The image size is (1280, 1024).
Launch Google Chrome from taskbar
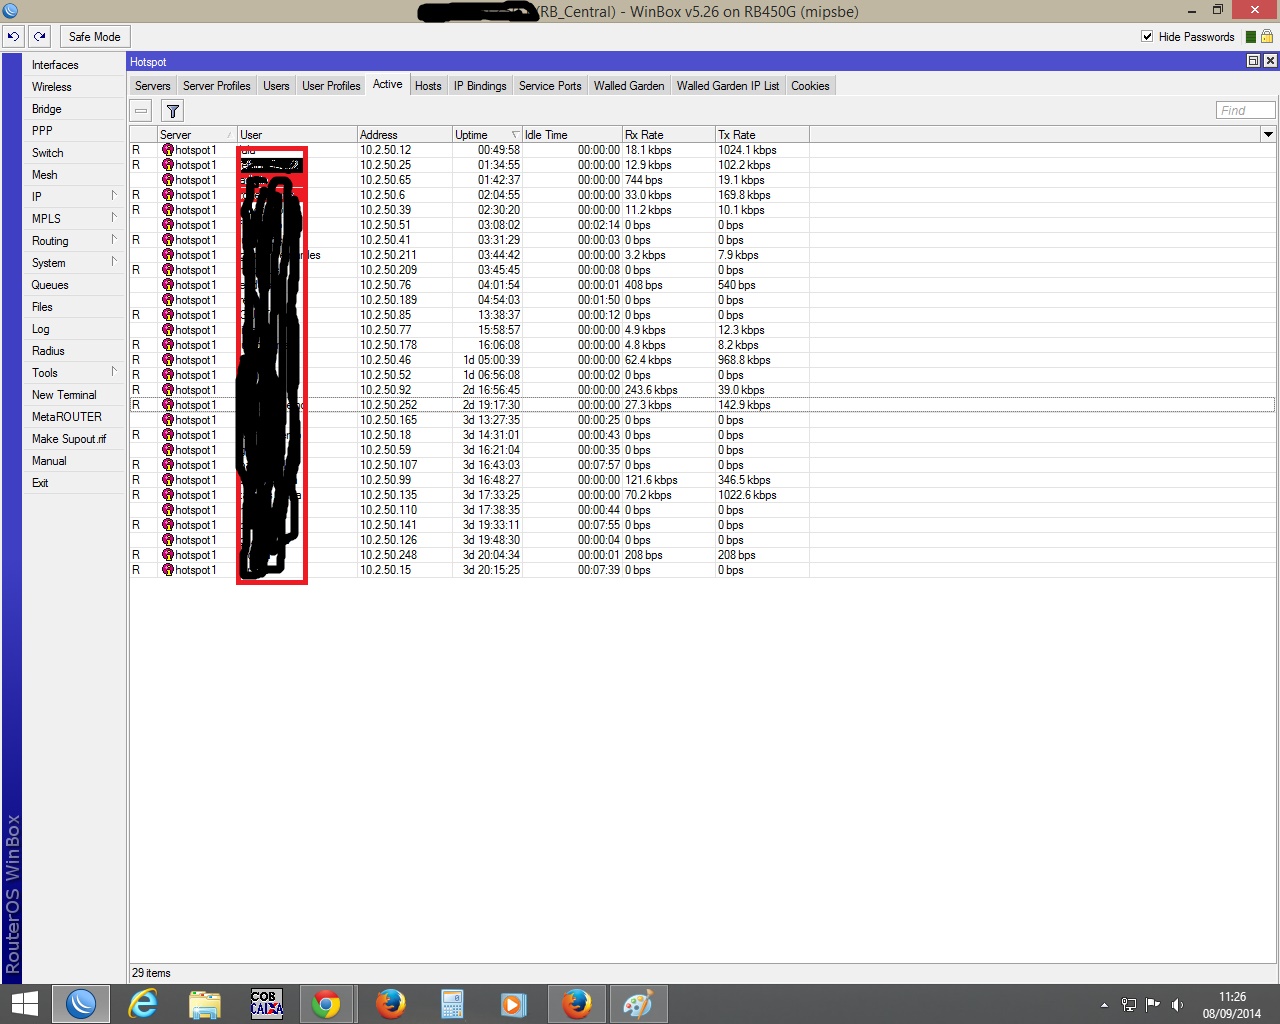pyautogui.click(x=326, y=1004)
